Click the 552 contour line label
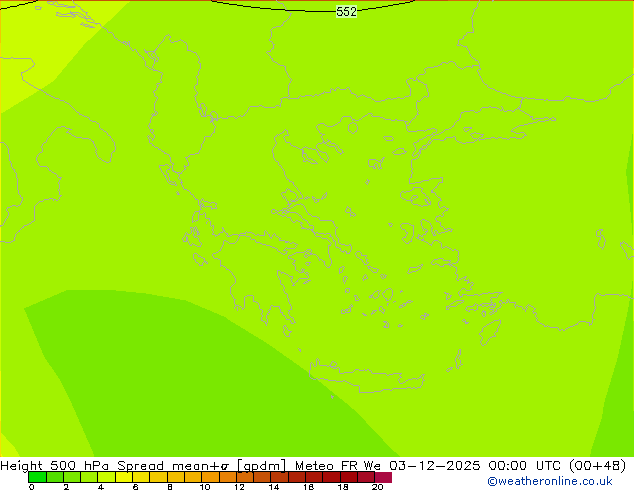The image size is (634, 490). 346,12
